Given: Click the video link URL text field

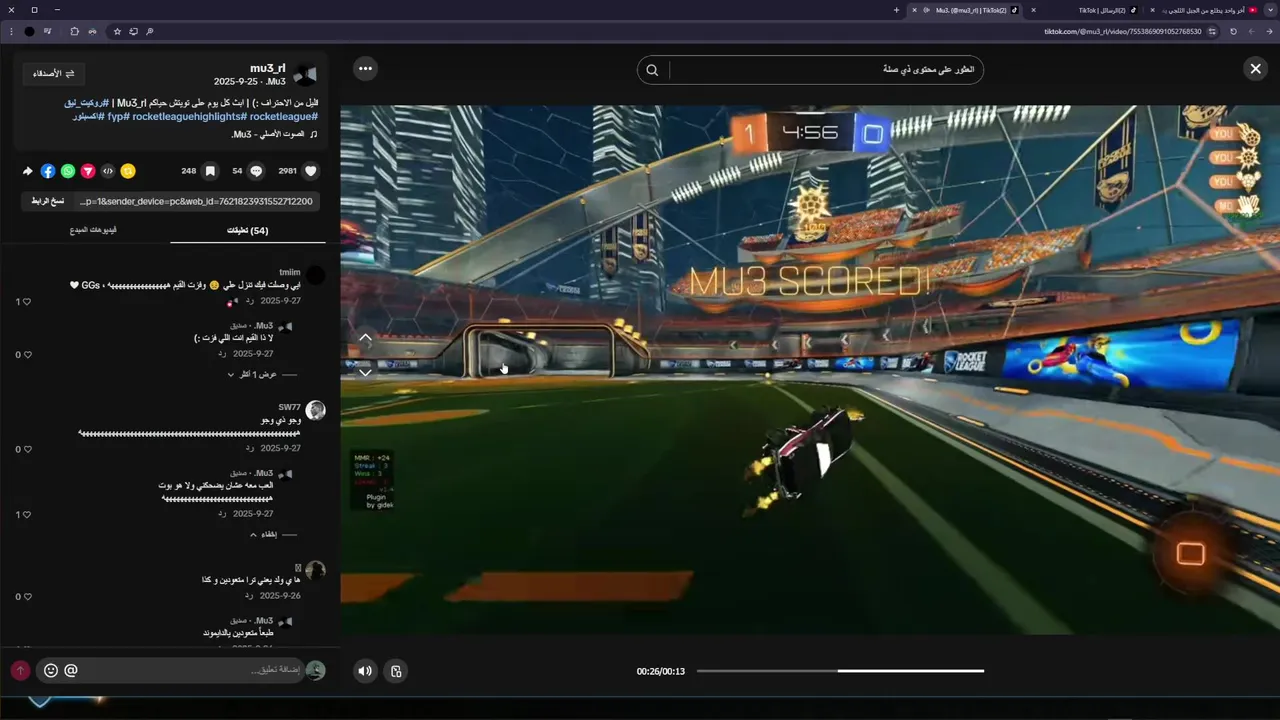Looking at the screenshot, I should tap(198, 201).
